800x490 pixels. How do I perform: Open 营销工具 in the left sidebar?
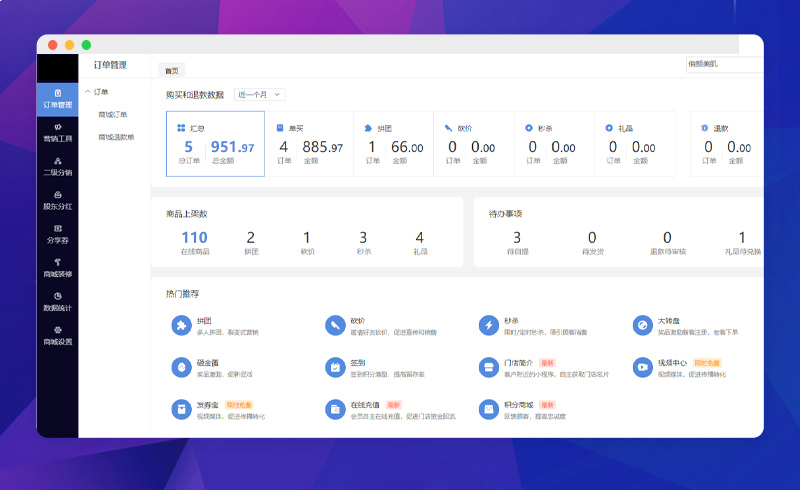[57, 132]
